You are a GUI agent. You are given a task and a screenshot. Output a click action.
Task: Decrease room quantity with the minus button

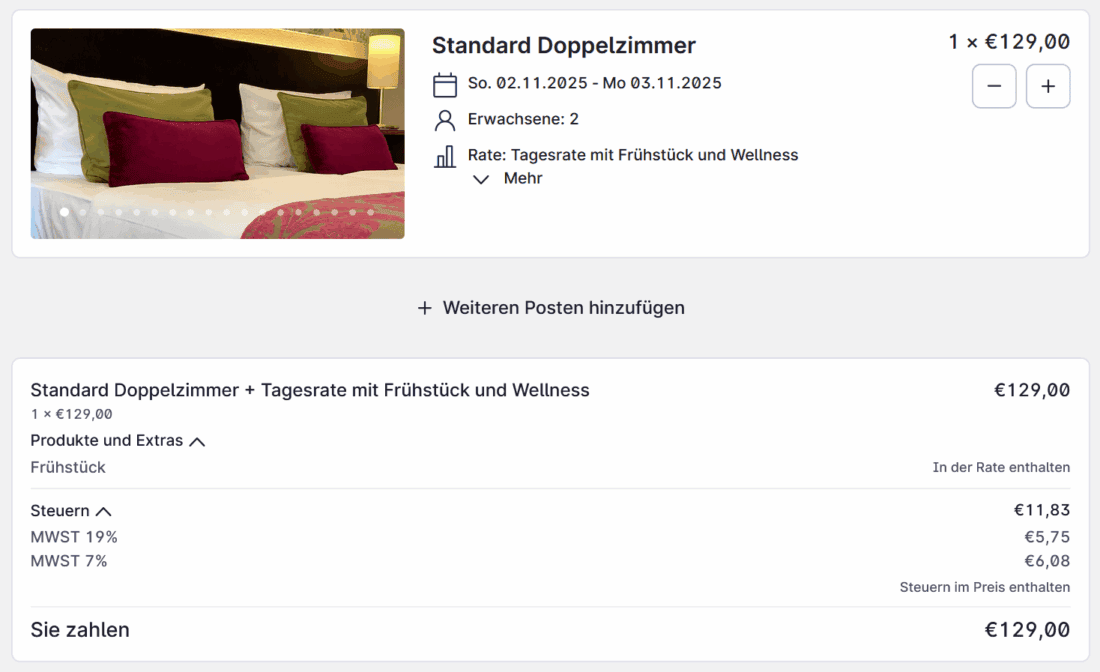(x=994, y=86)
